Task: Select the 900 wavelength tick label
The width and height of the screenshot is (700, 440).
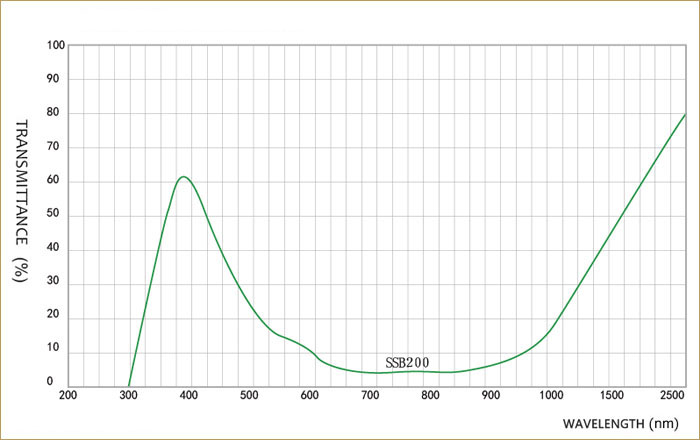Action: (490, 395)
